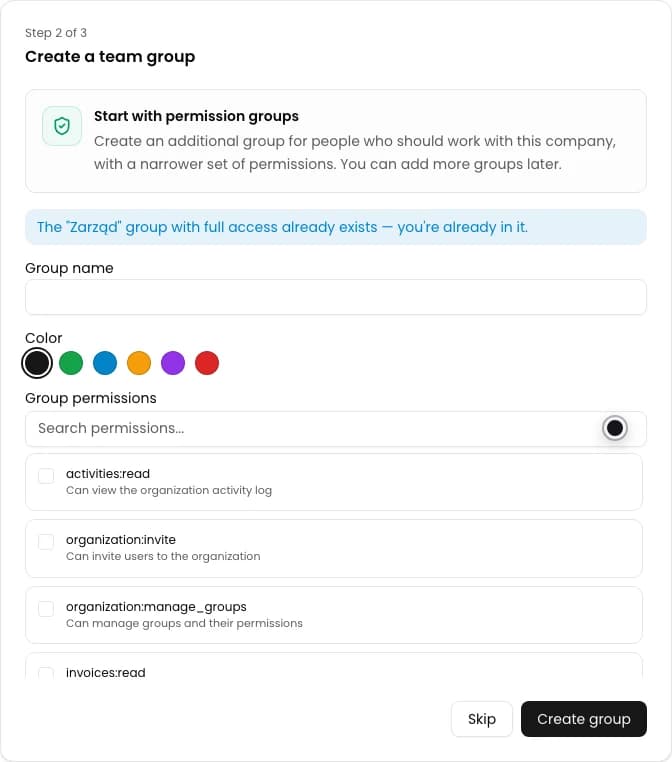Toggle the invoices:read permission checkbox
Image resolution: width=672 pixels, height=762 pixels.
coord(46,674)
